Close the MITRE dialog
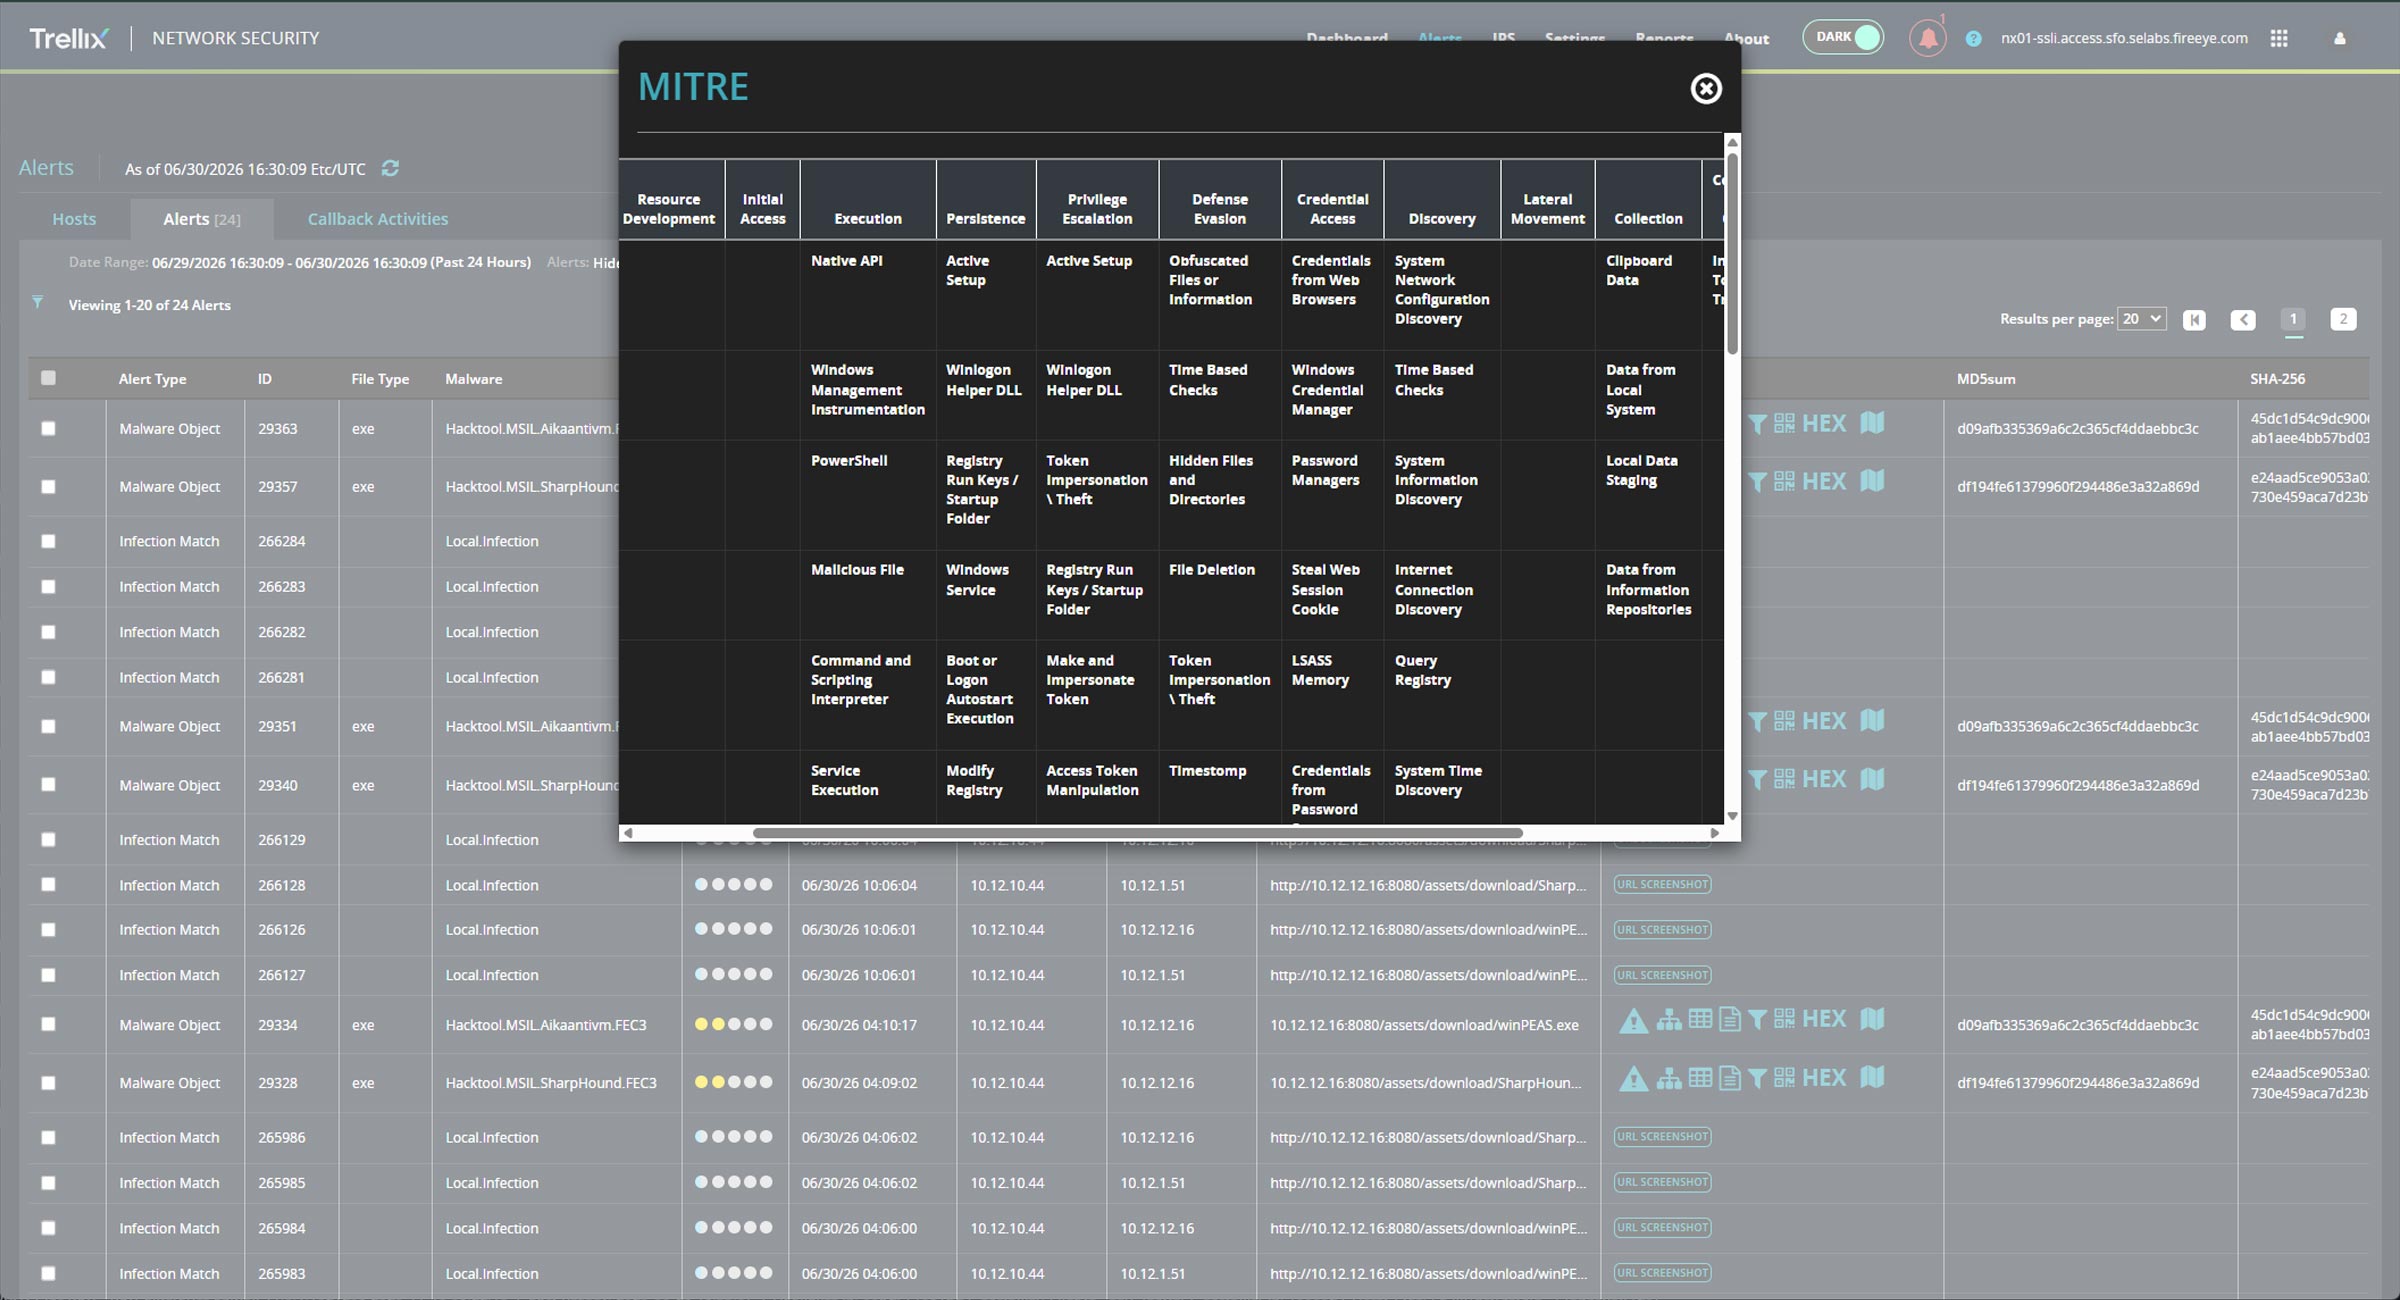 pos(1705,89)
